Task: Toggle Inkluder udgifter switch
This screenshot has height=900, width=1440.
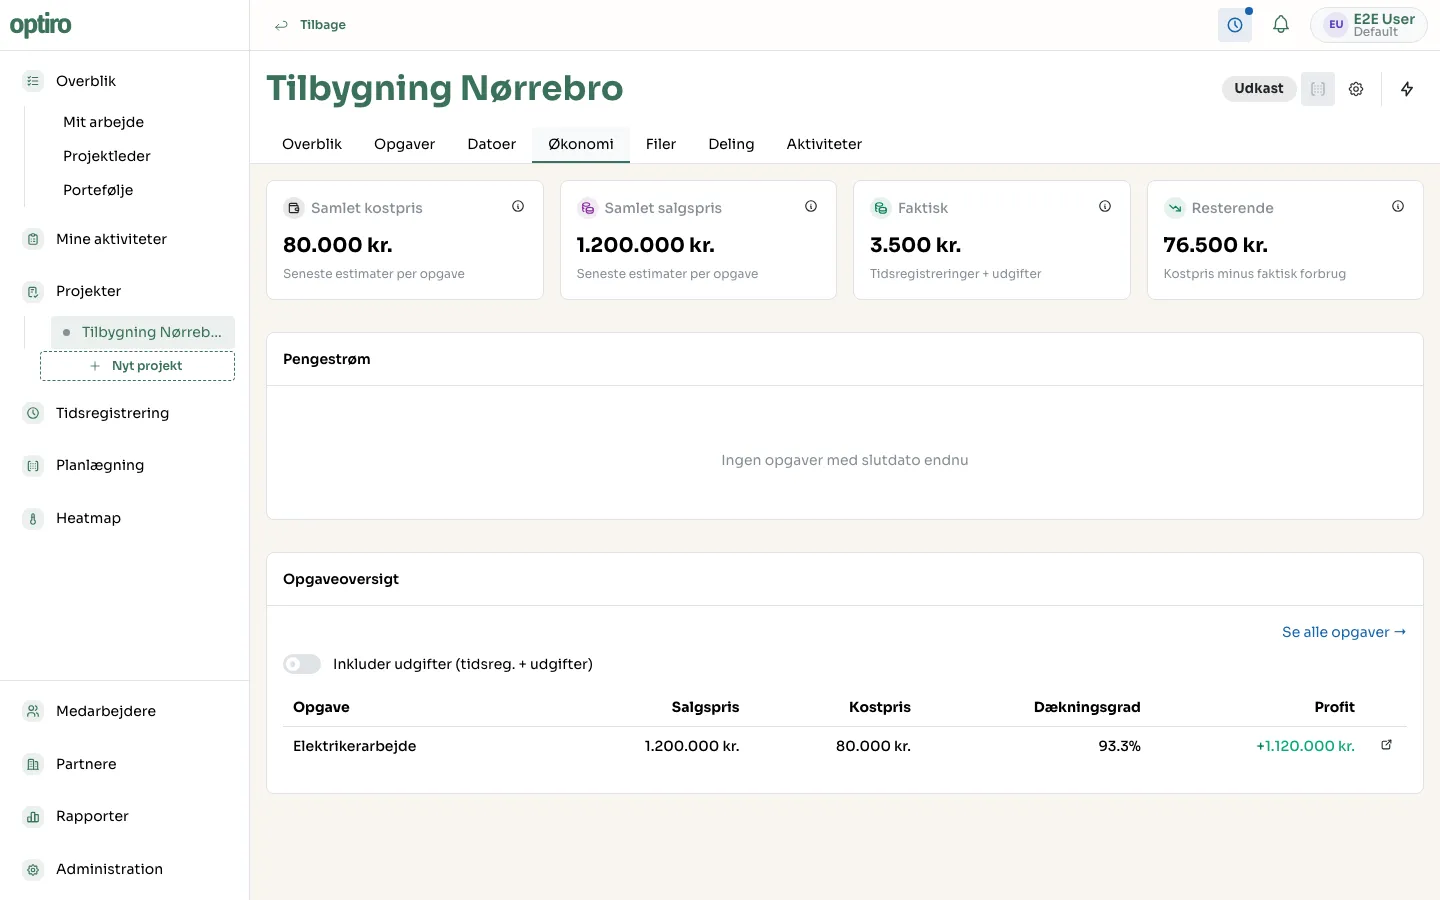Action: click(x=302, y=664)
